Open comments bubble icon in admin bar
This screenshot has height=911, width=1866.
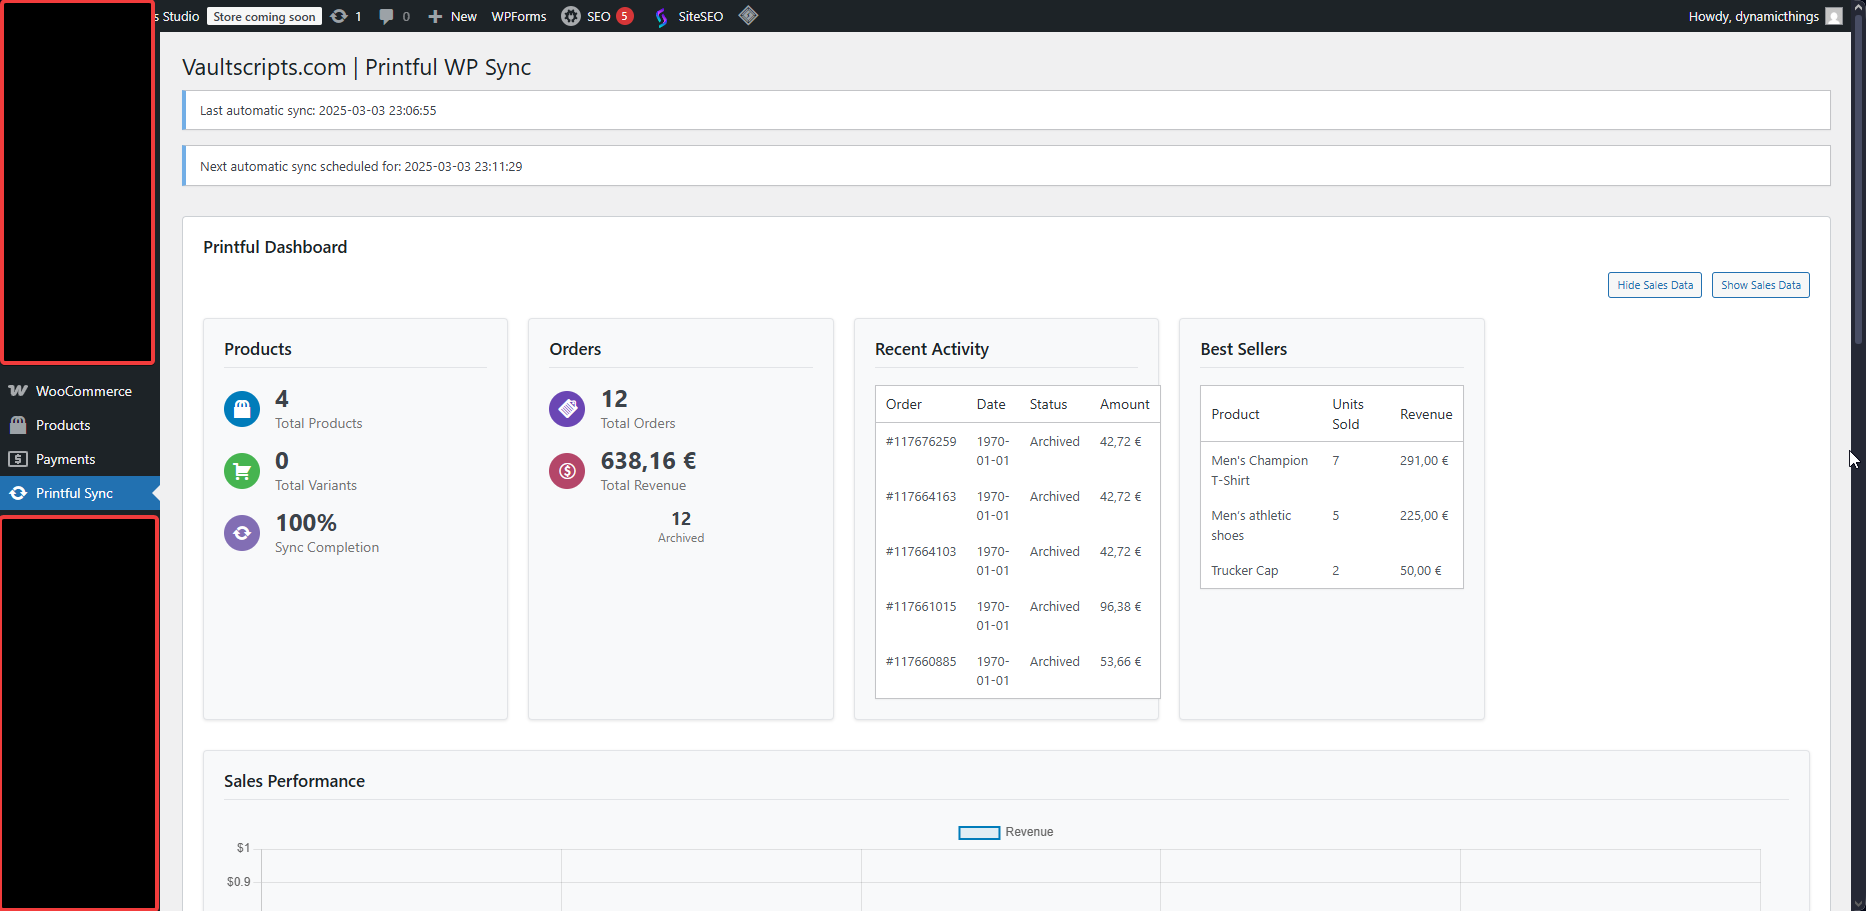386,16
